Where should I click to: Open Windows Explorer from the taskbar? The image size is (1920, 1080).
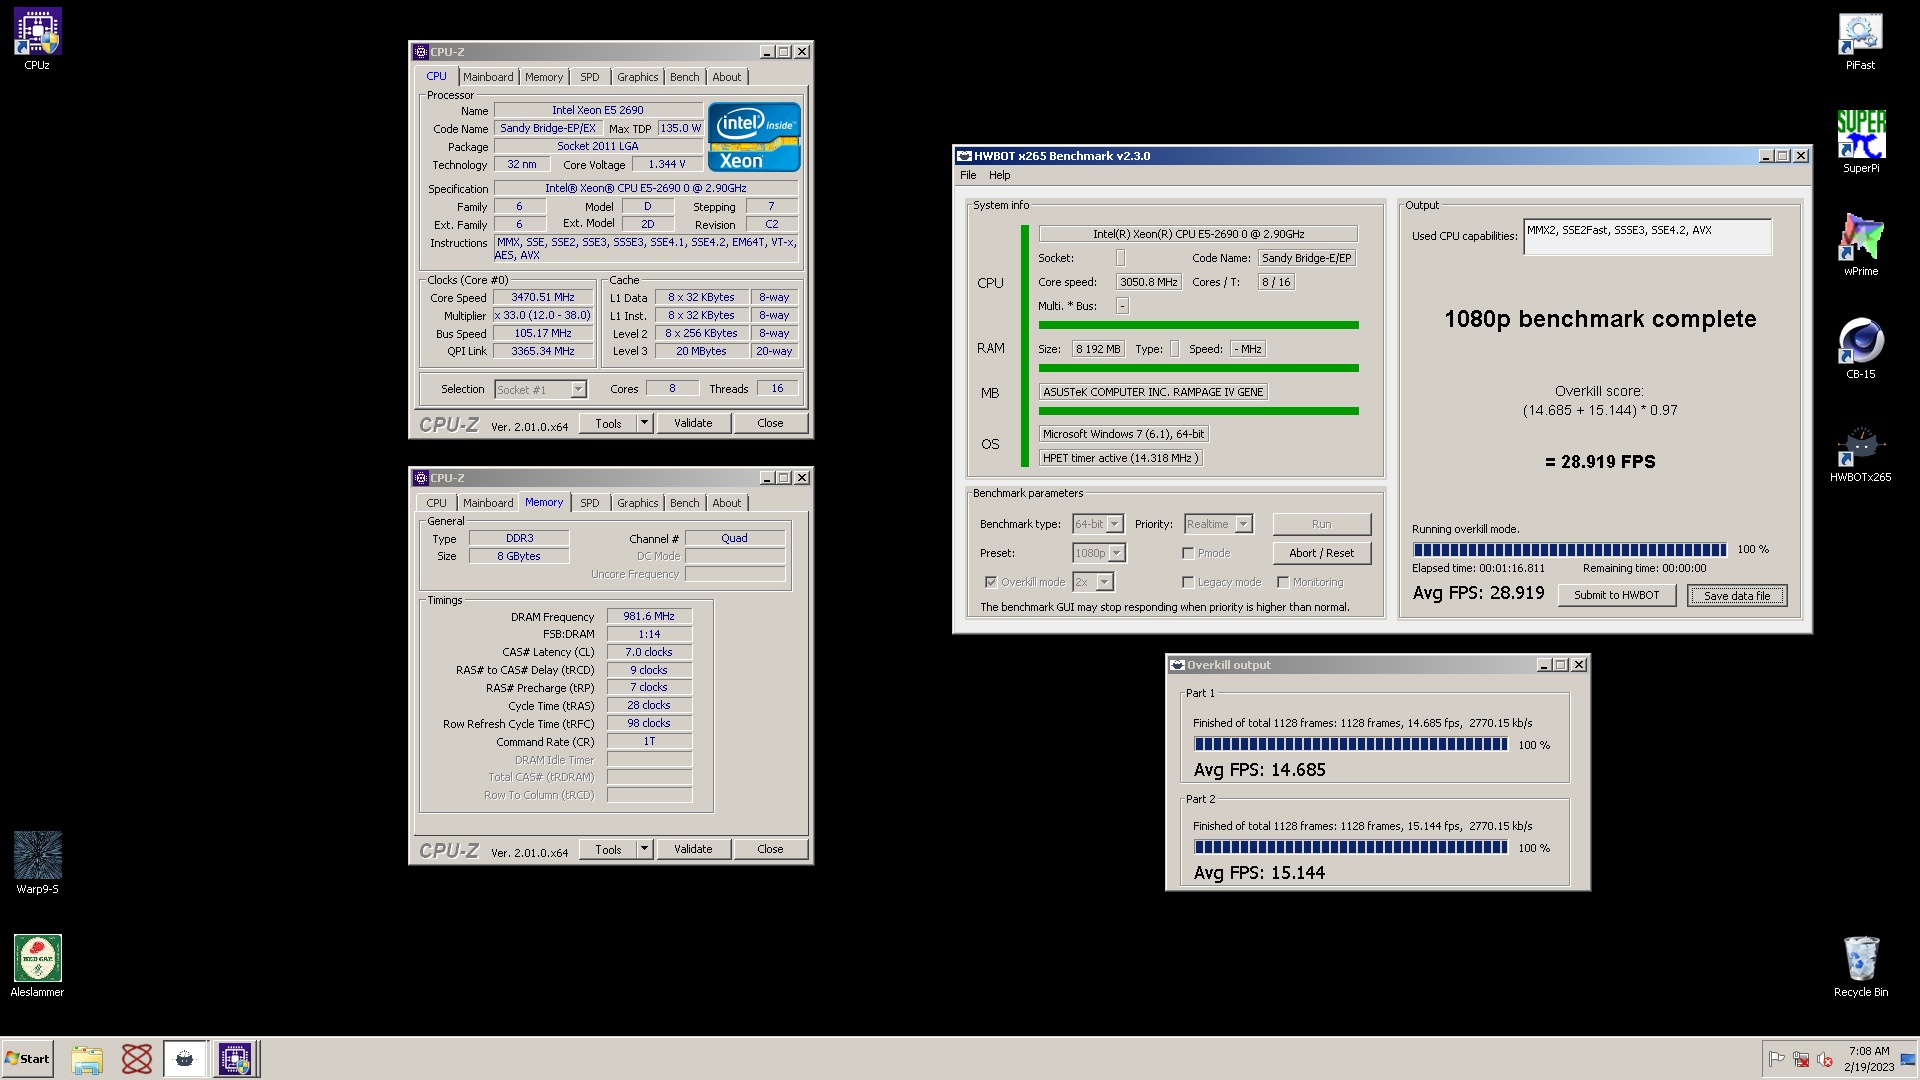(x=87, y=1059)
